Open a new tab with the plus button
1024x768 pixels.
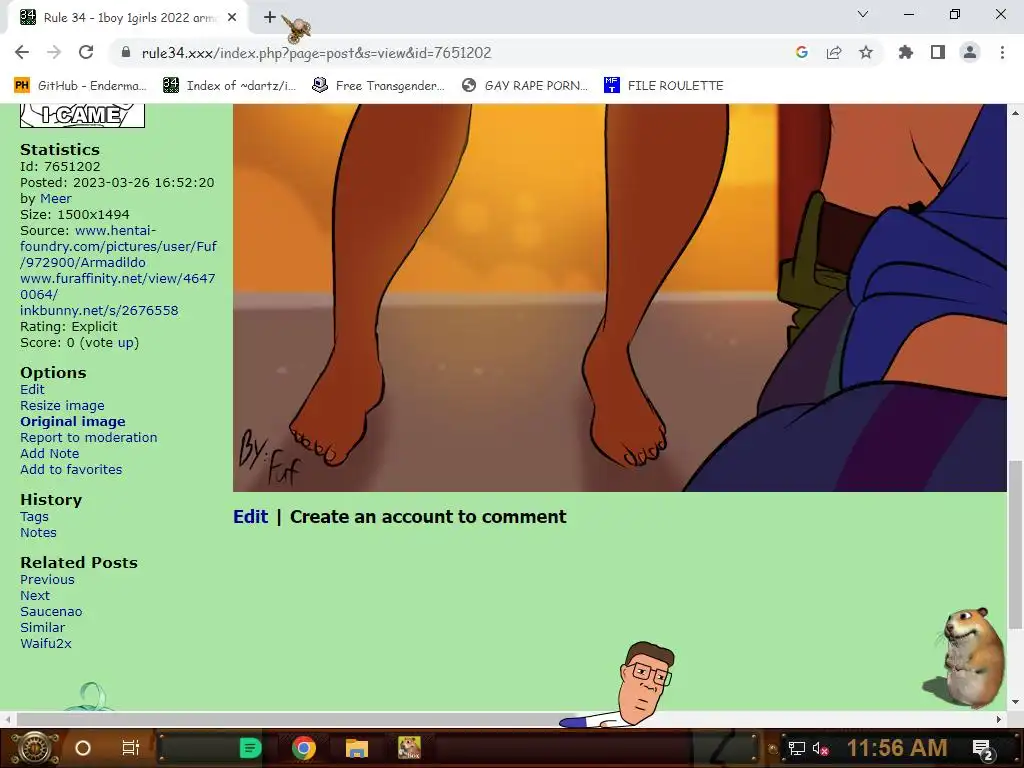coord(269,17)
